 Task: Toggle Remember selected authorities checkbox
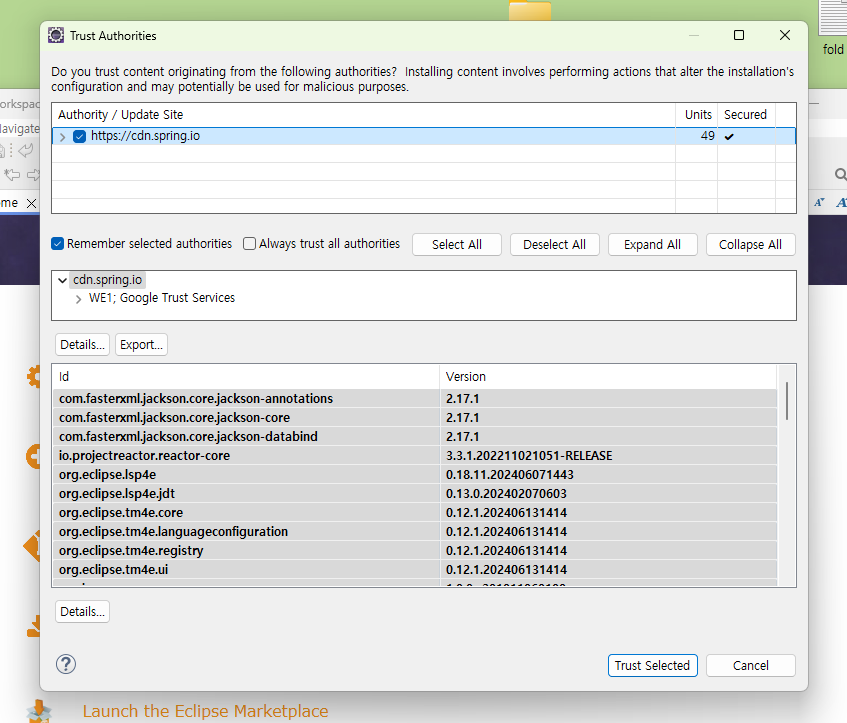(x=57, y=244)
